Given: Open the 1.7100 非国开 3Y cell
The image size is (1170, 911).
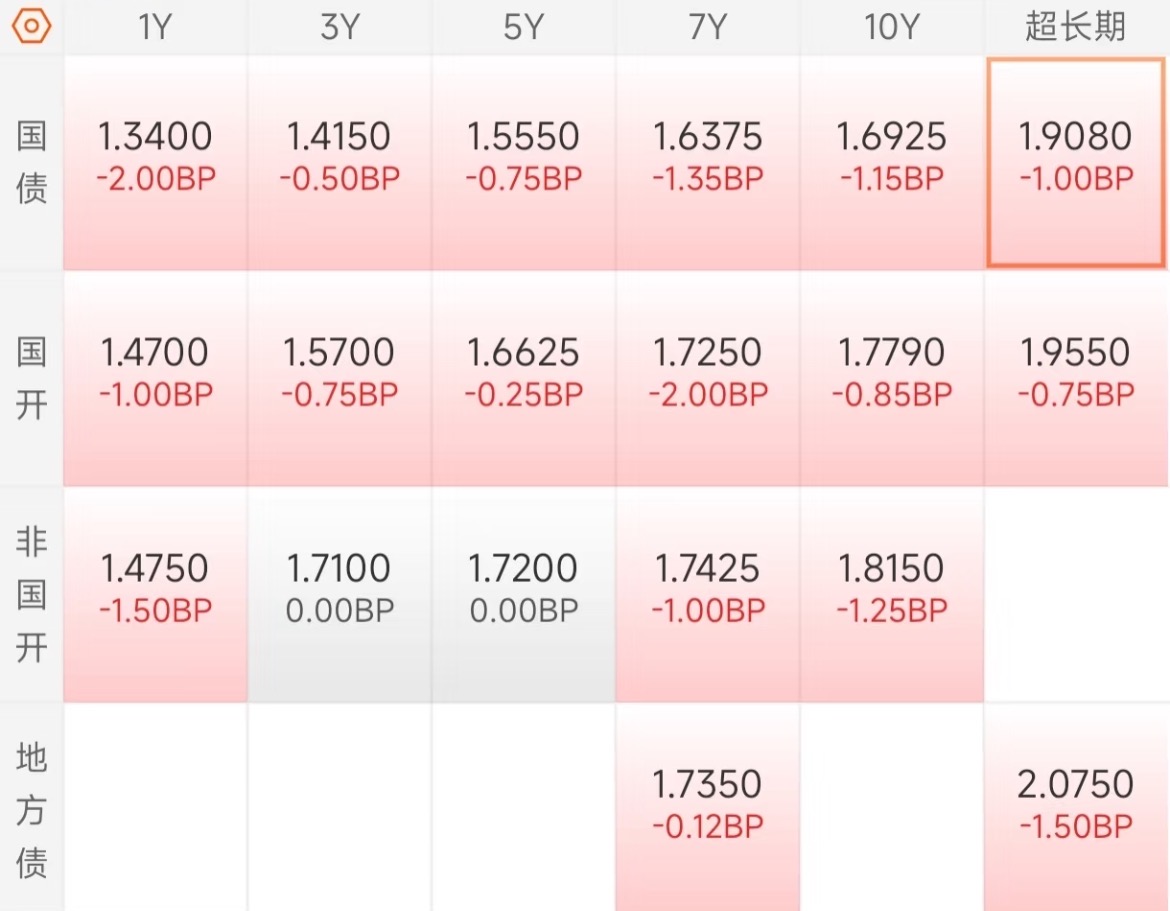Looking at the screenshot, I should click(340, 595).
